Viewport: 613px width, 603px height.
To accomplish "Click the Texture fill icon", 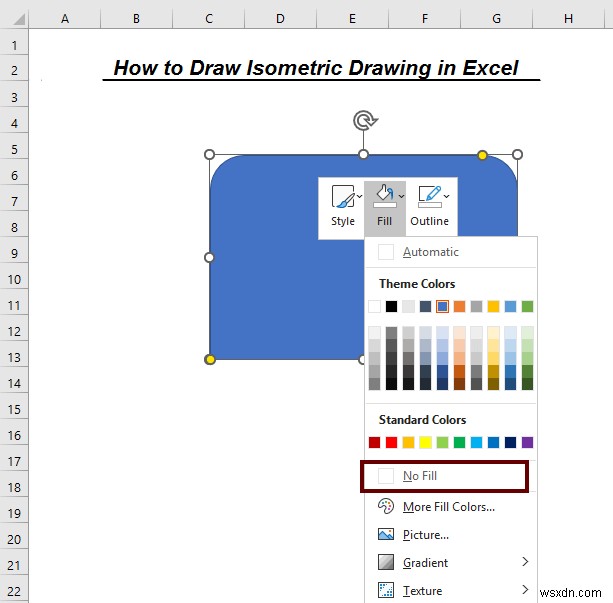I will point(386,590).
